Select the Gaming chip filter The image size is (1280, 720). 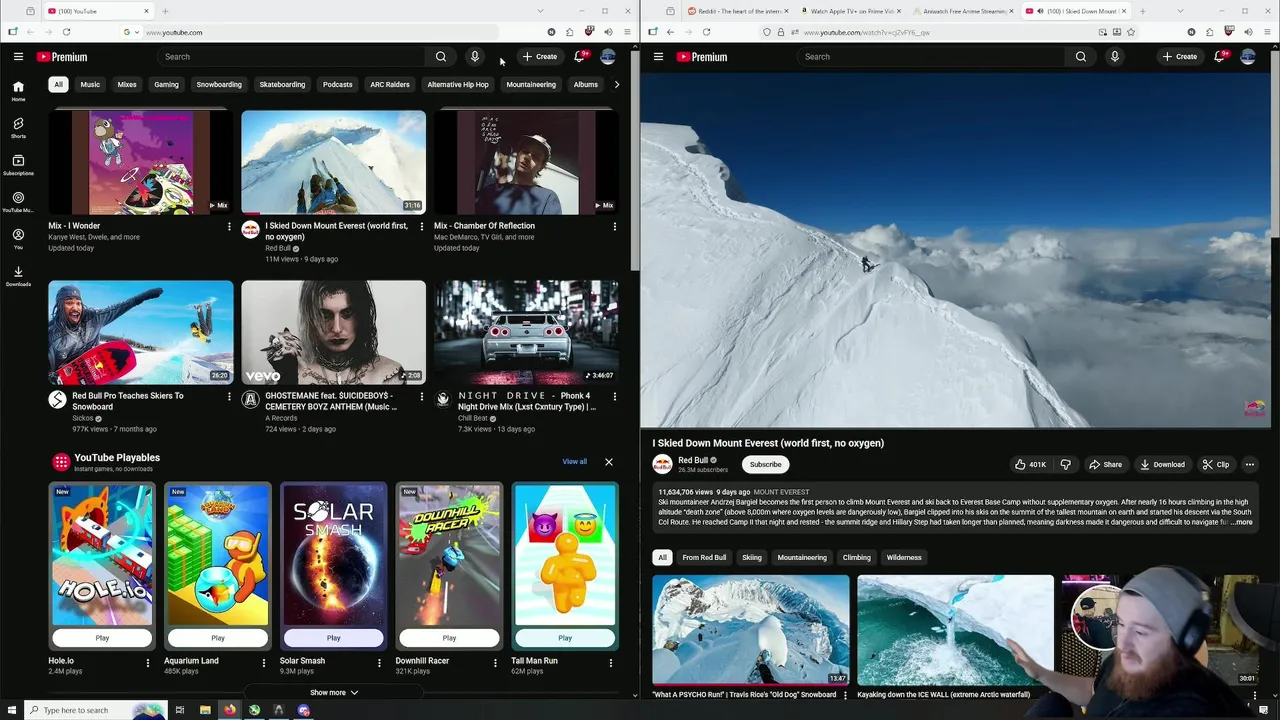pos(166,85)
